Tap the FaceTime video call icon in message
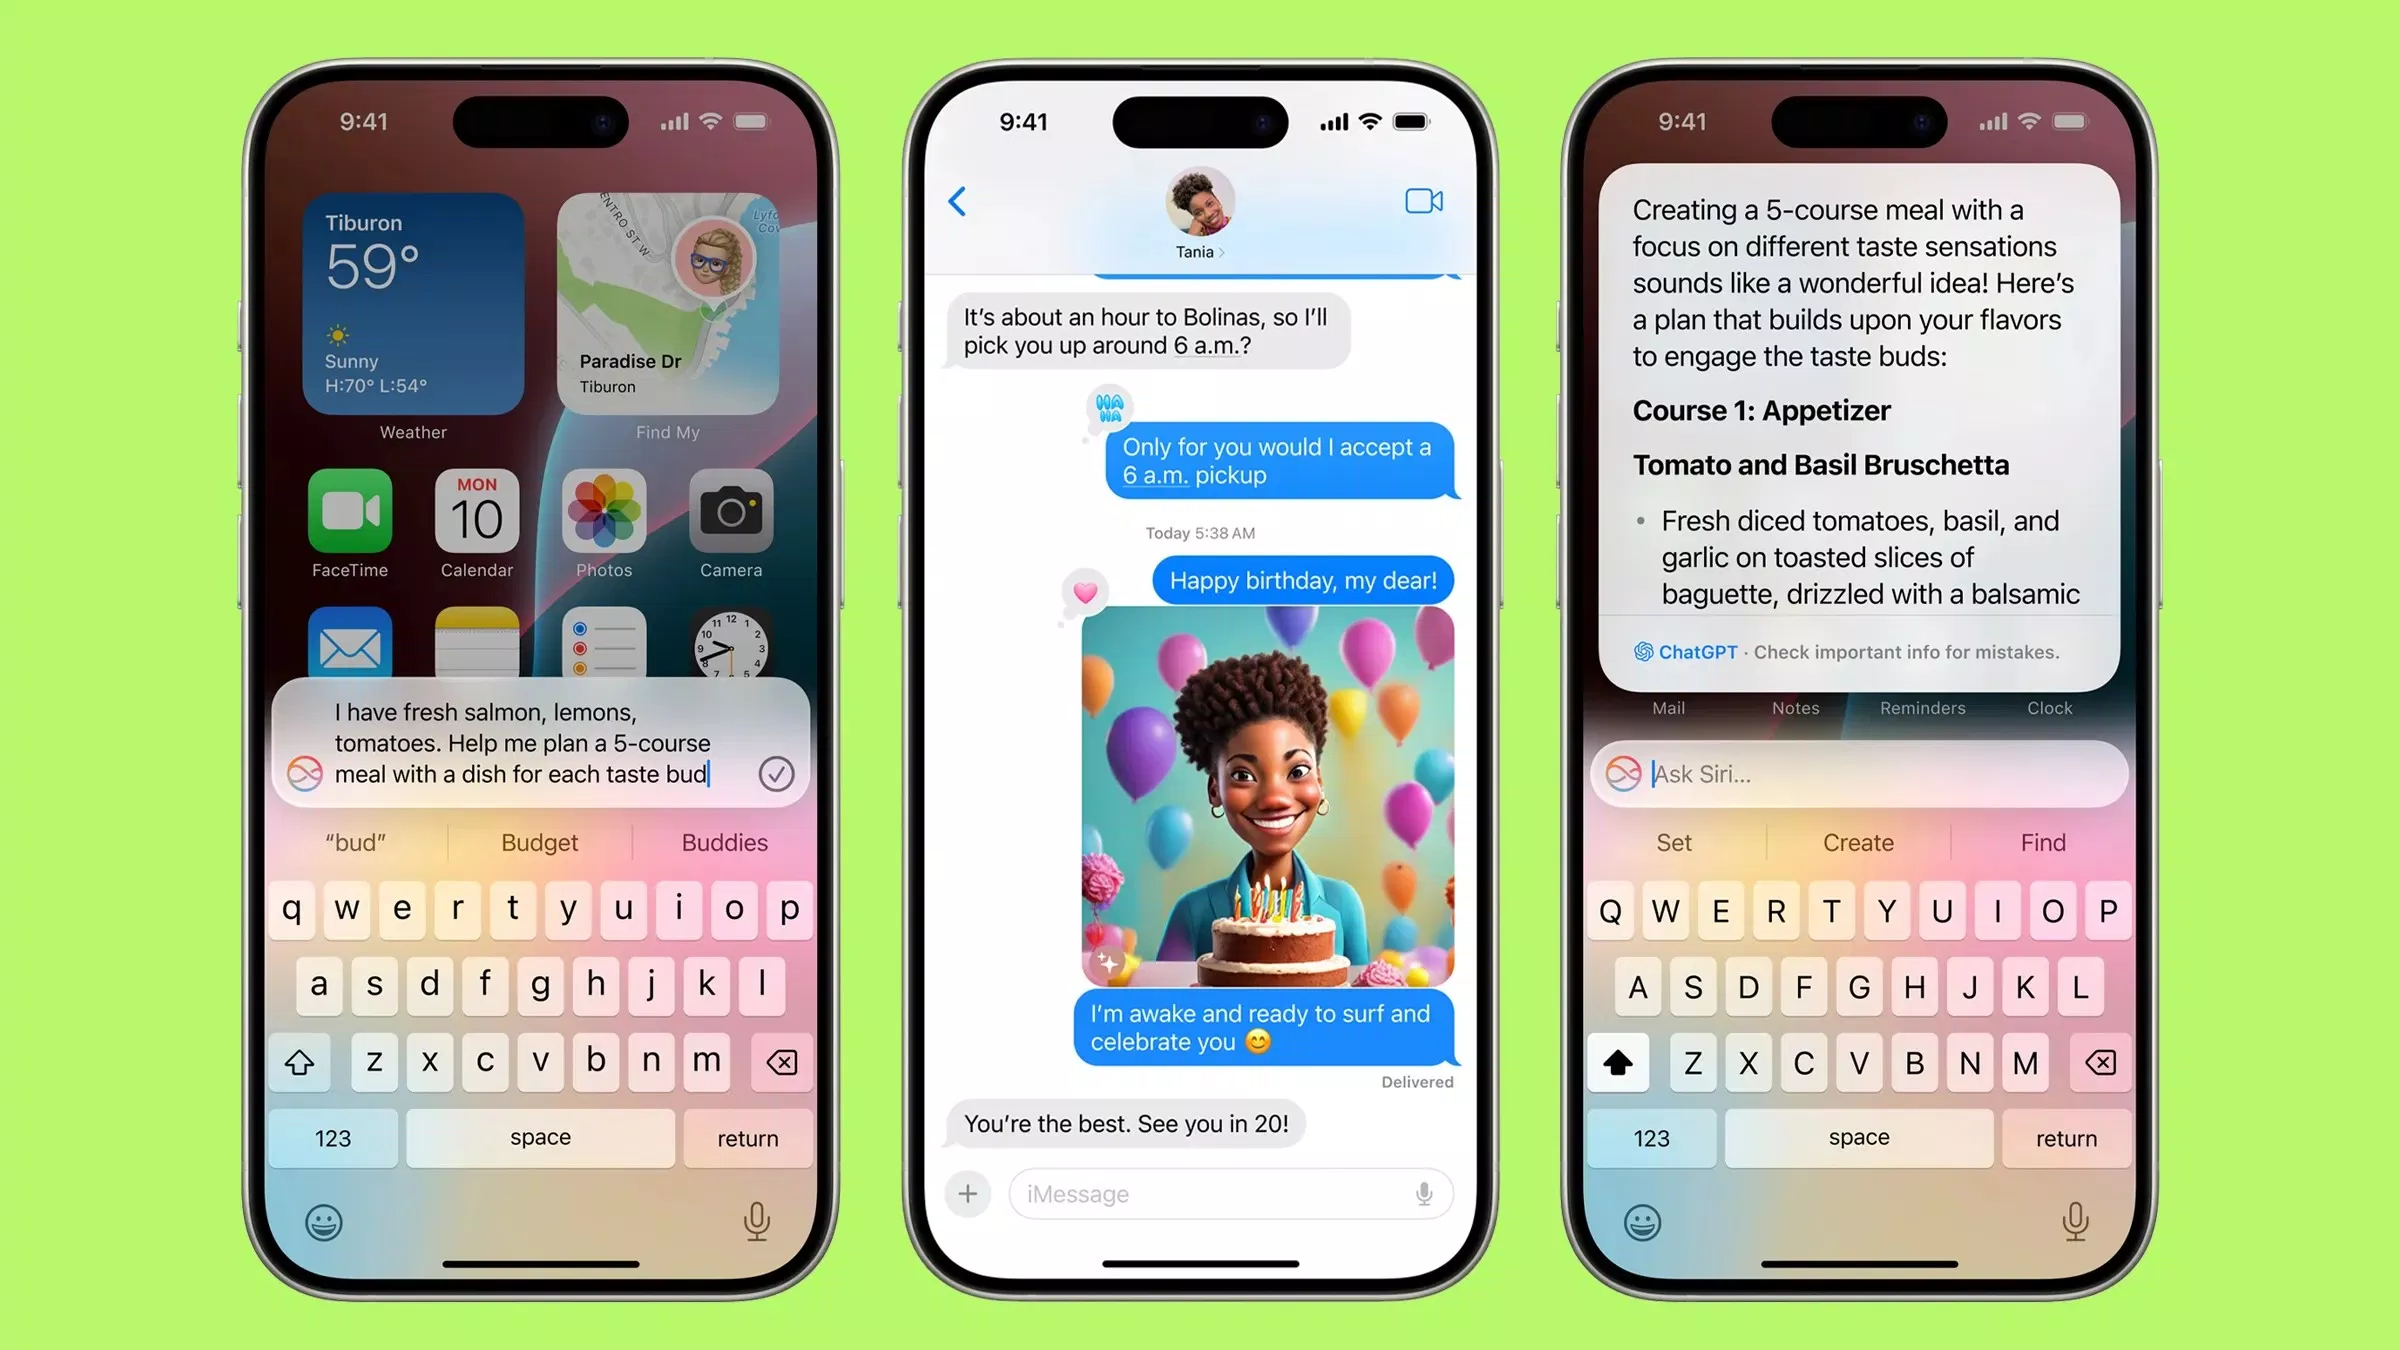The height and width of the screenshot is (1350, 2400). click(1421, 201)
